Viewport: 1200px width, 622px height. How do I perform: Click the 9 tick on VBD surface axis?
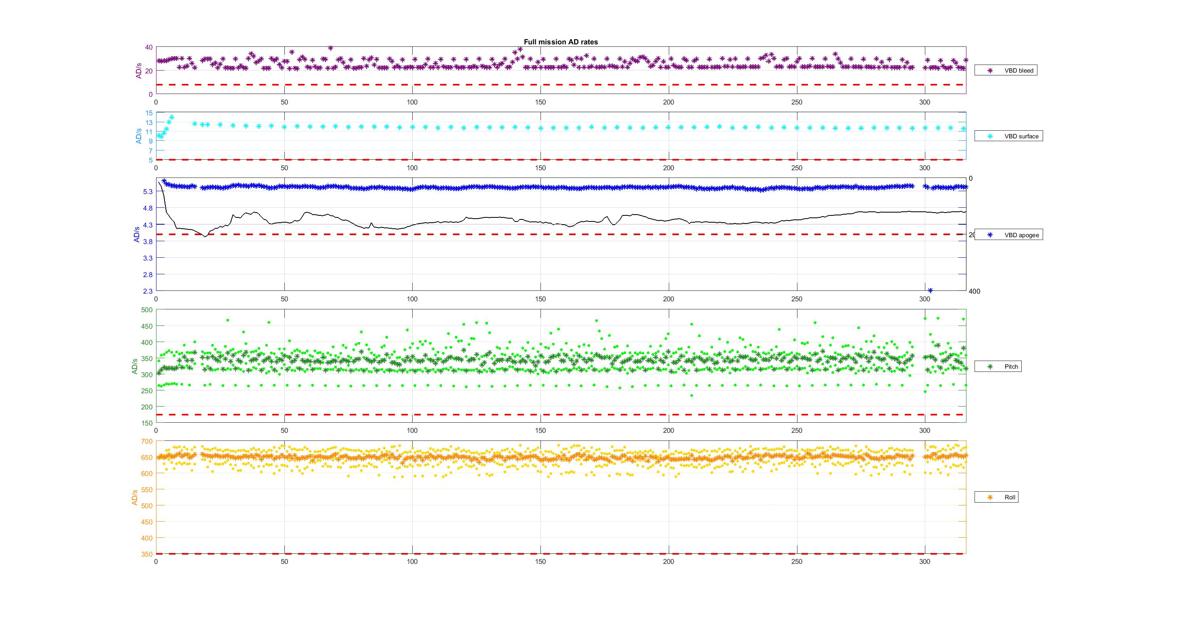coord(151,141)
